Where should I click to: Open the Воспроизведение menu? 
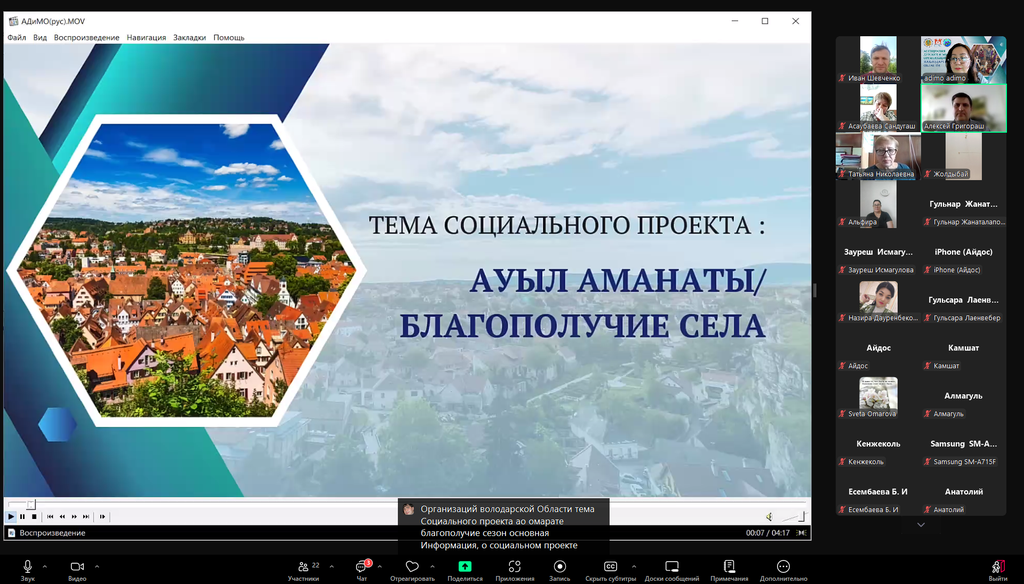click(86, 37)
